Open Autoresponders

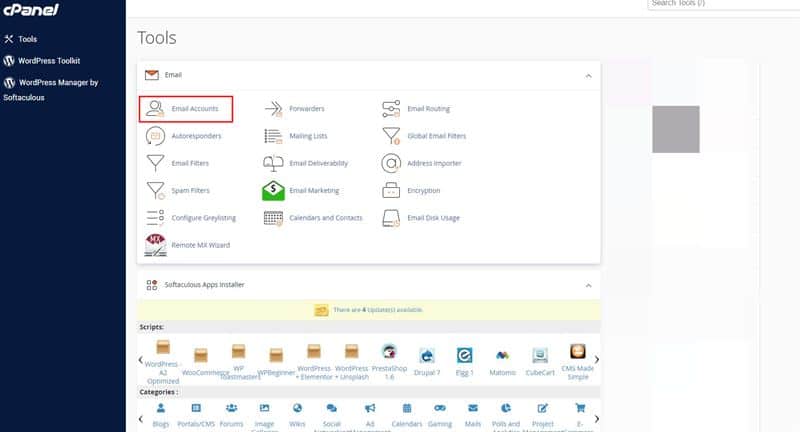183,136
